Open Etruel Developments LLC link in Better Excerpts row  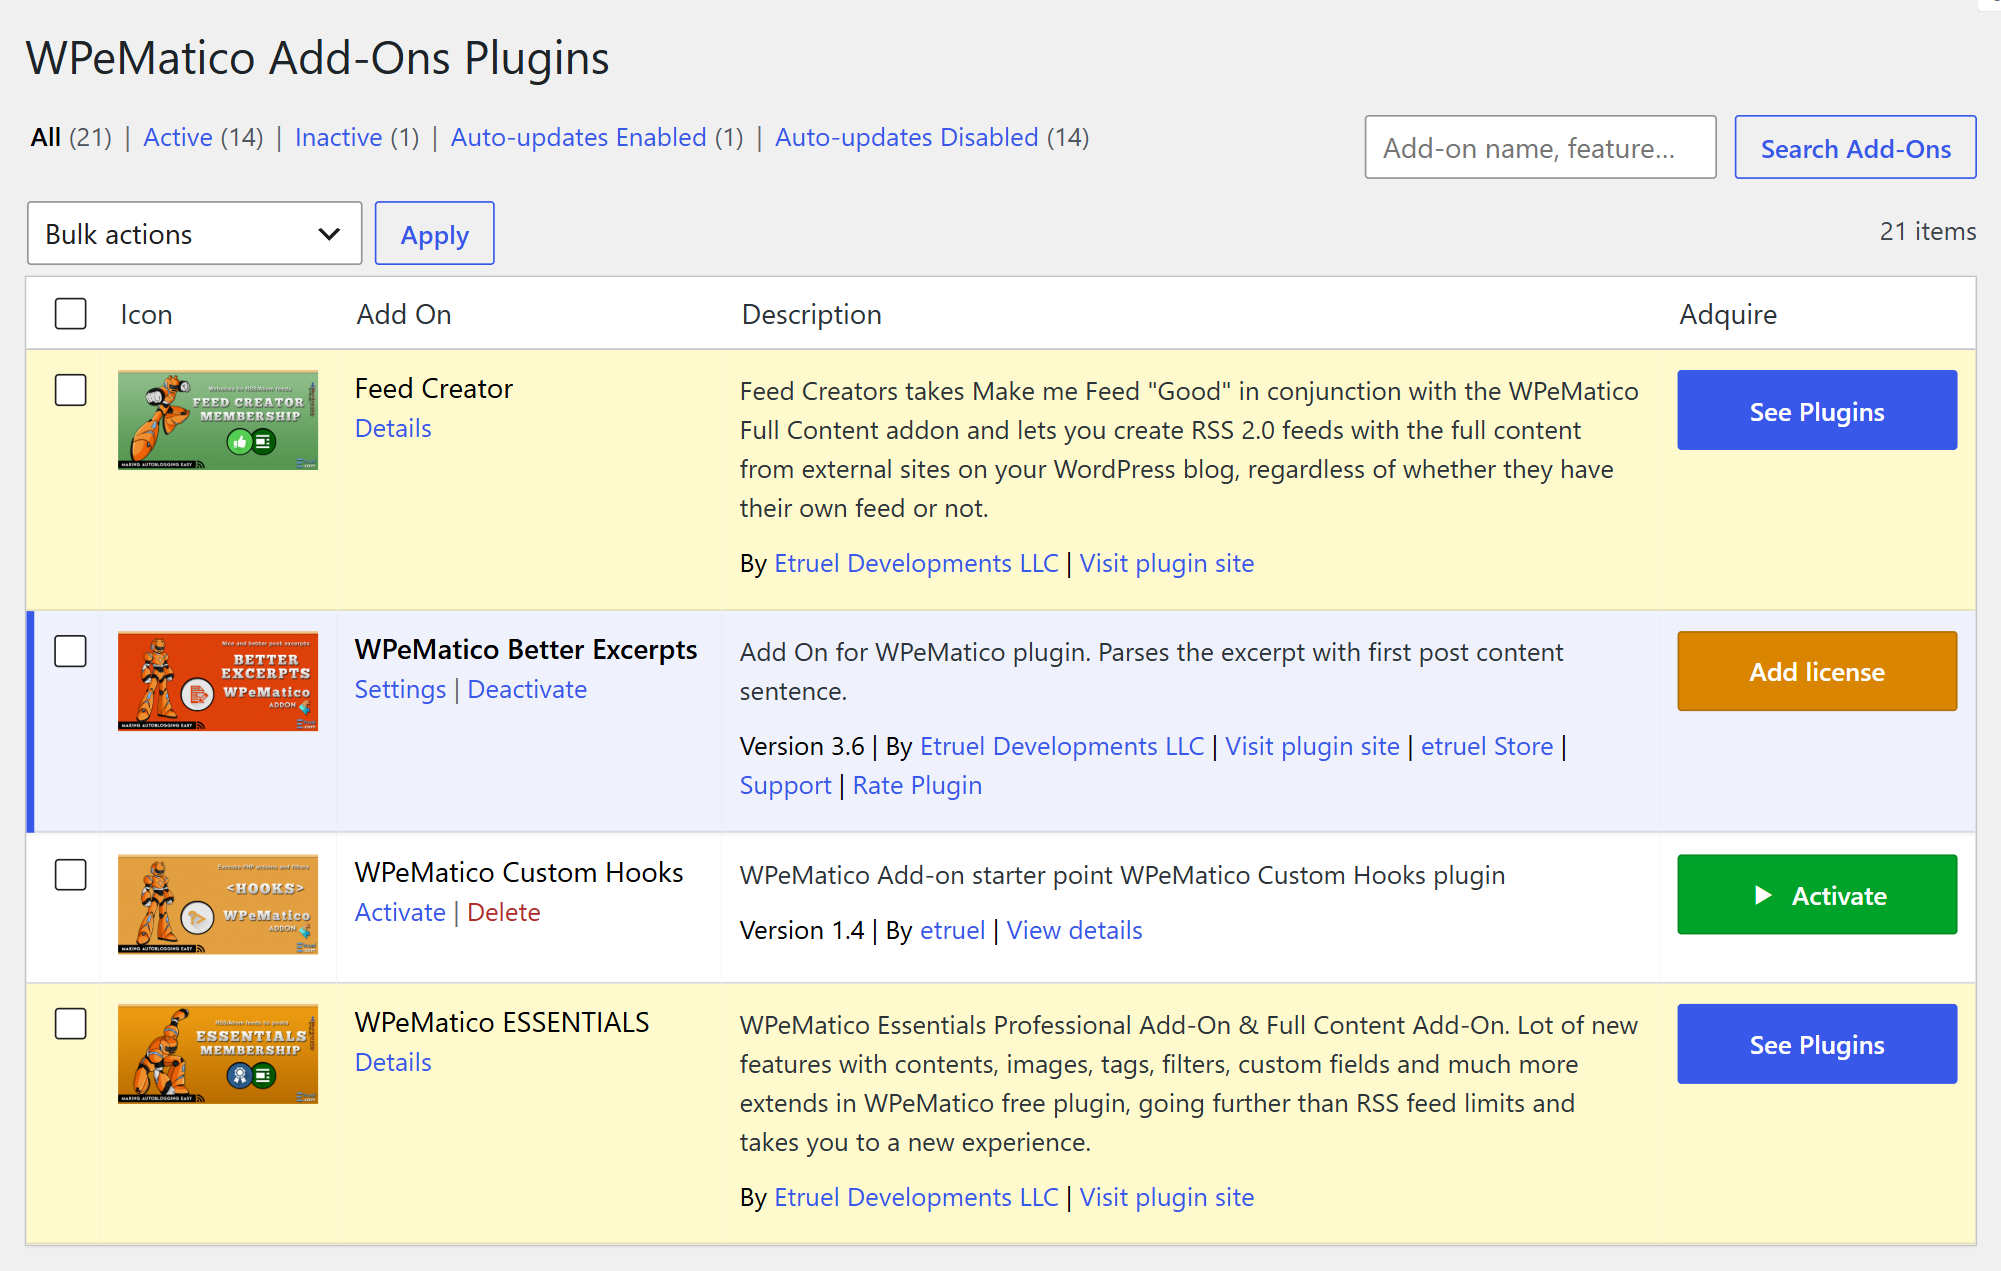1062,746
